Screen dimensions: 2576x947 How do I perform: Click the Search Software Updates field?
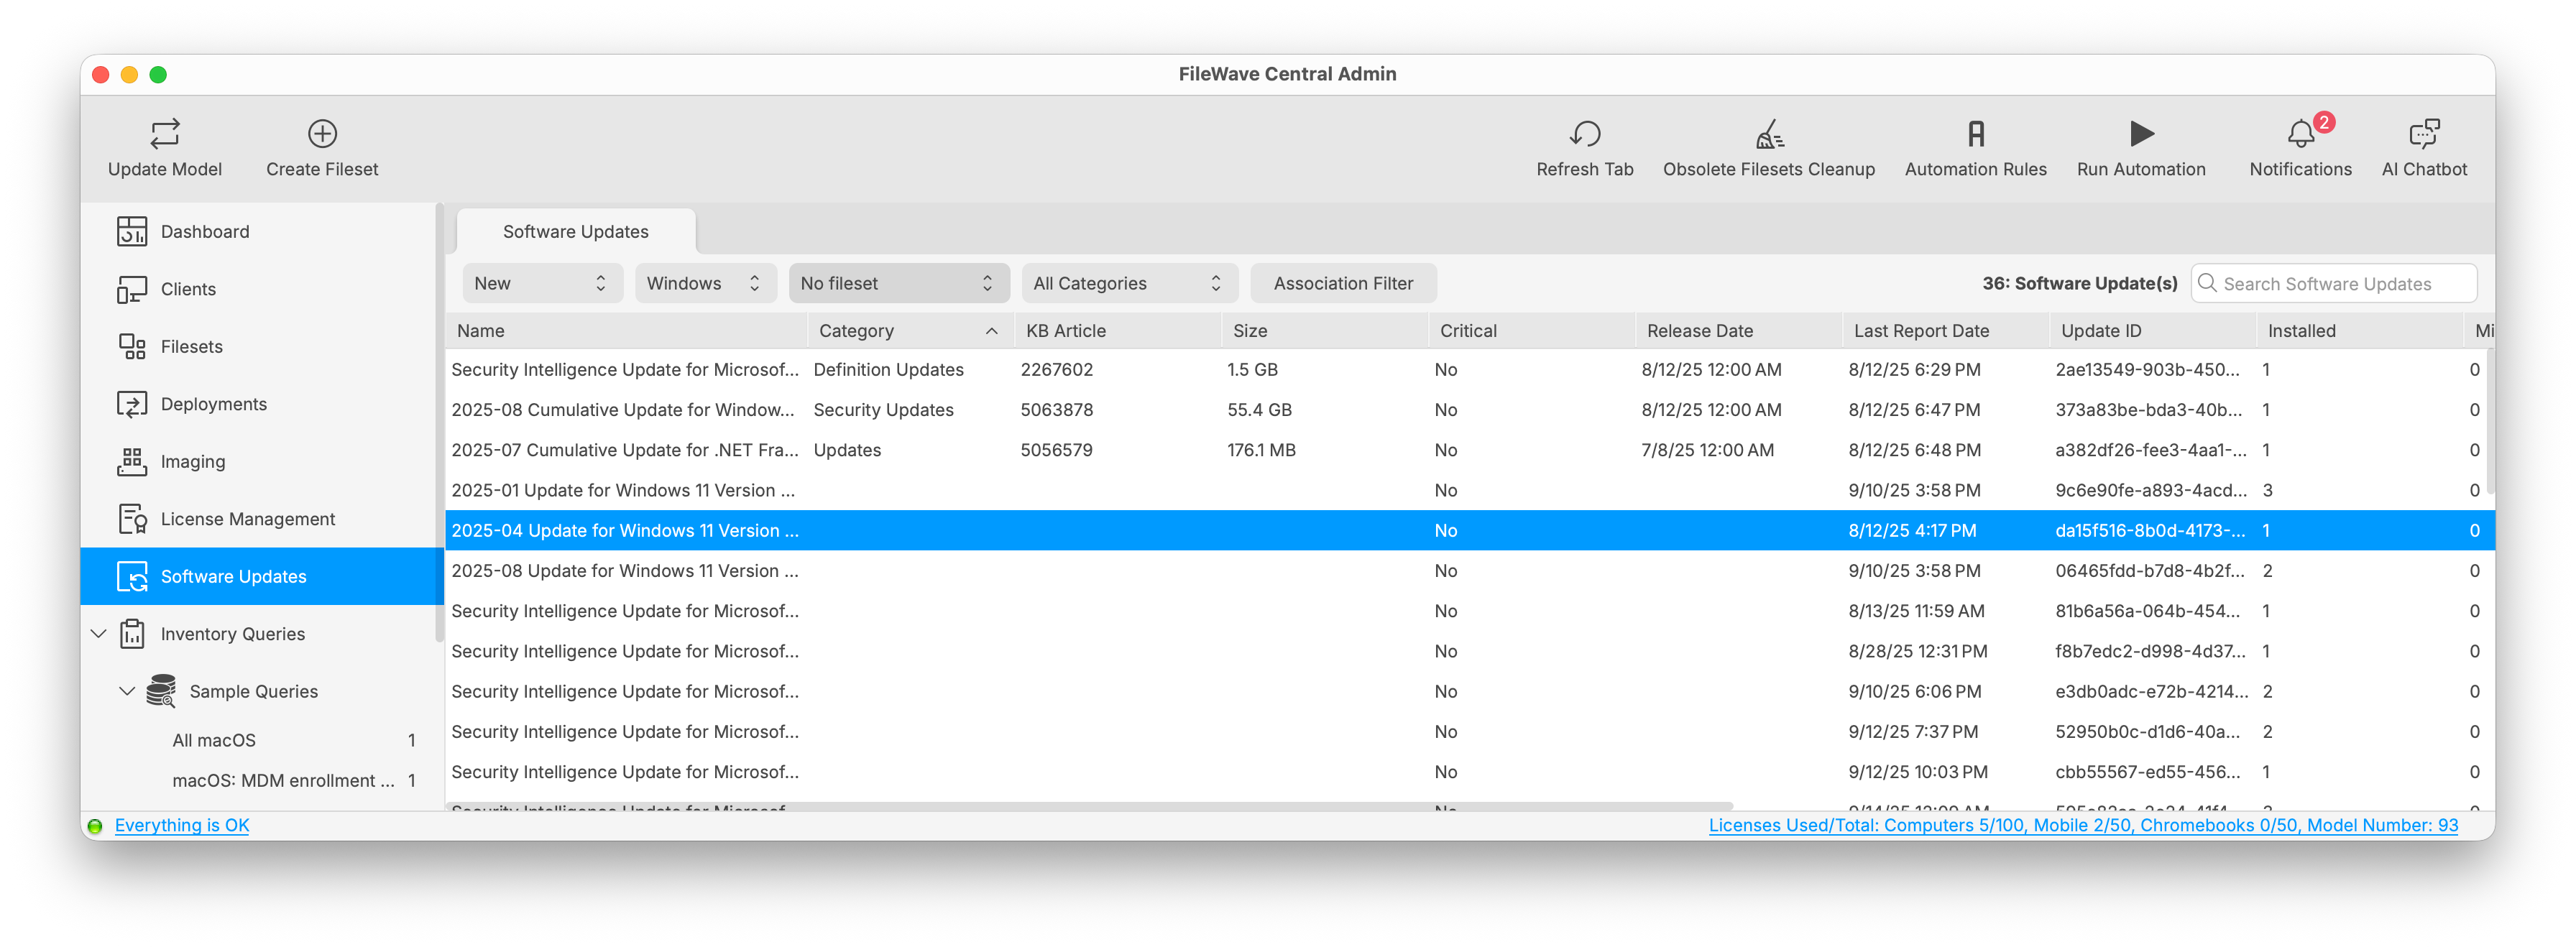(x=2334, y=284)
